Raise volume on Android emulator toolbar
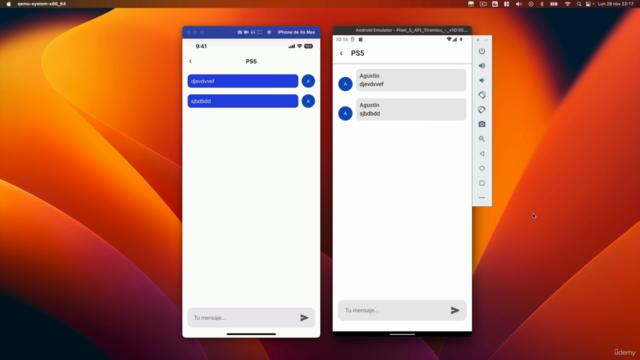 (x=482, y=66)
